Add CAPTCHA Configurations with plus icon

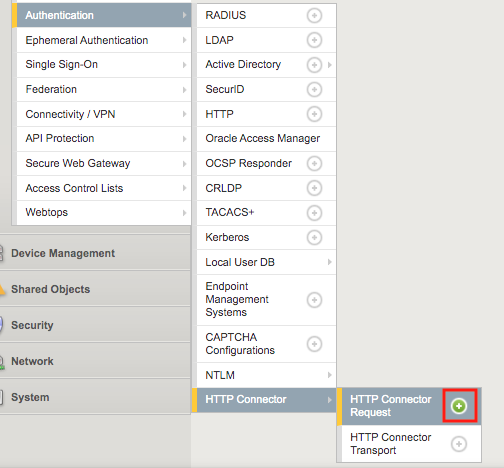pyautogui.click(x=314, y=344)
